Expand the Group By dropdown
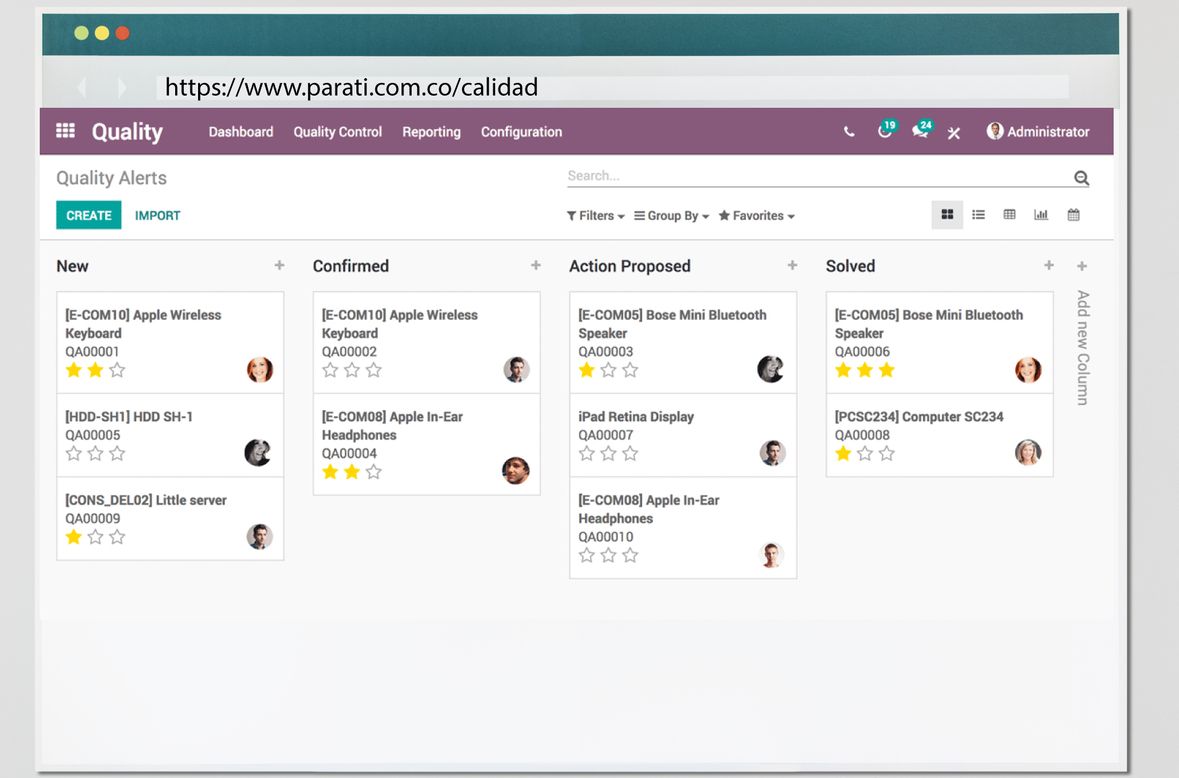 (671, 216)
